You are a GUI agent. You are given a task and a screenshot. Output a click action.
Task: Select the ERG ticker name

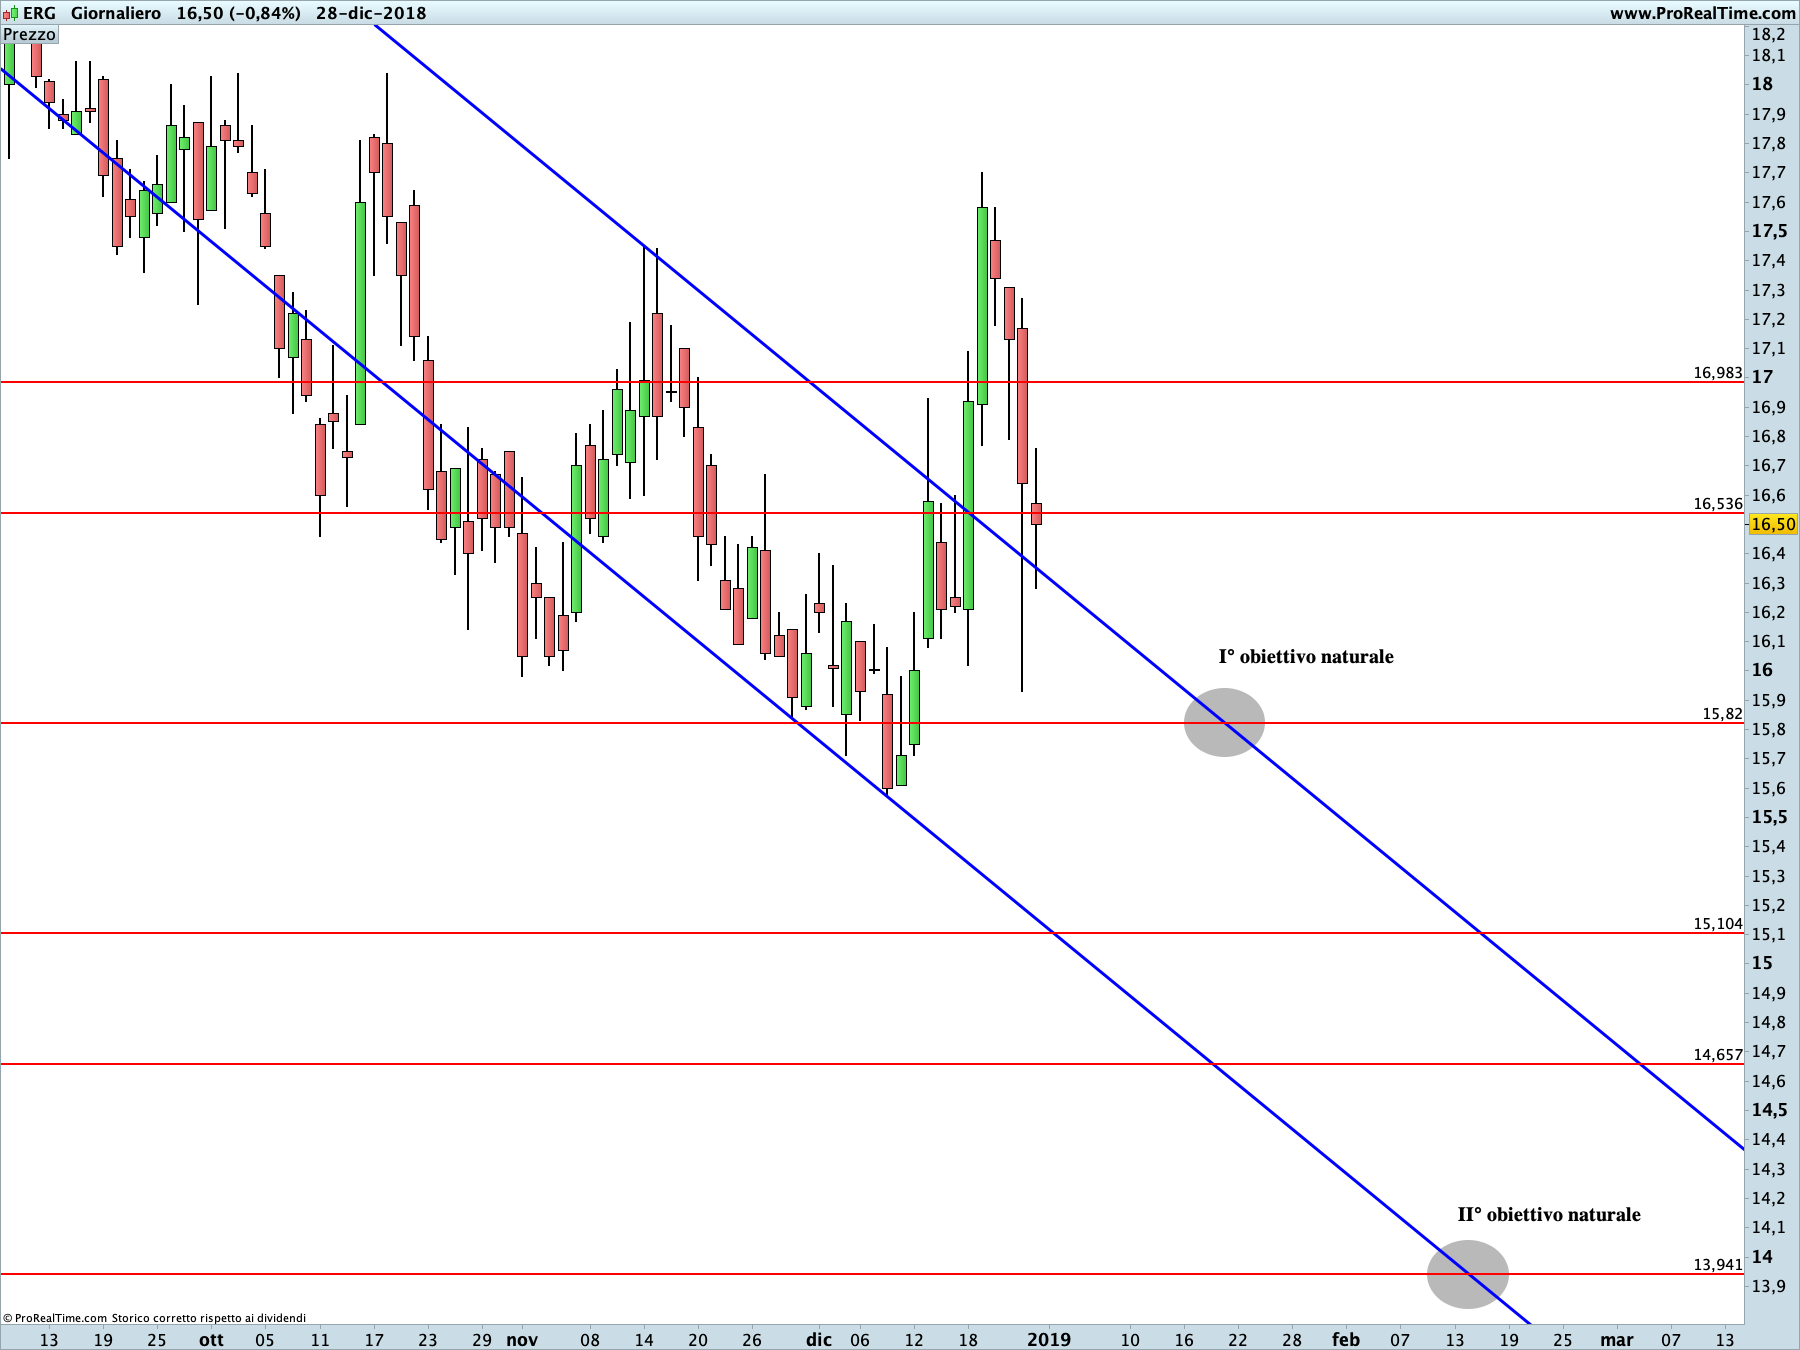[39, 13]
